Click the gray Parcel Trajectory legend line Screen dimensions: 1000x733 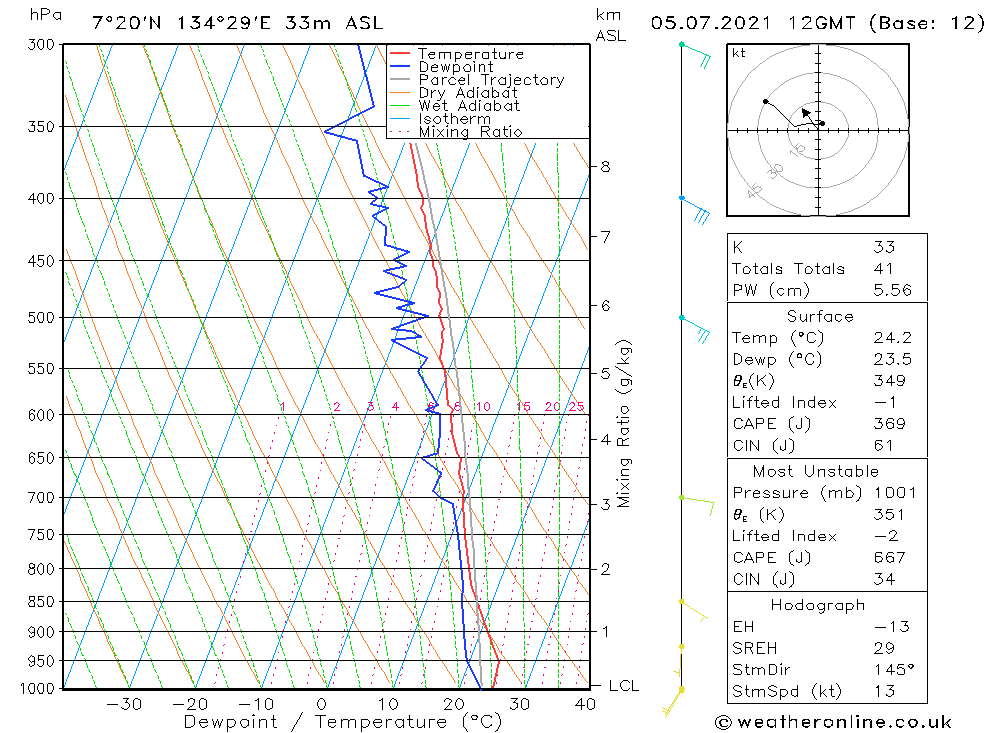399,80
